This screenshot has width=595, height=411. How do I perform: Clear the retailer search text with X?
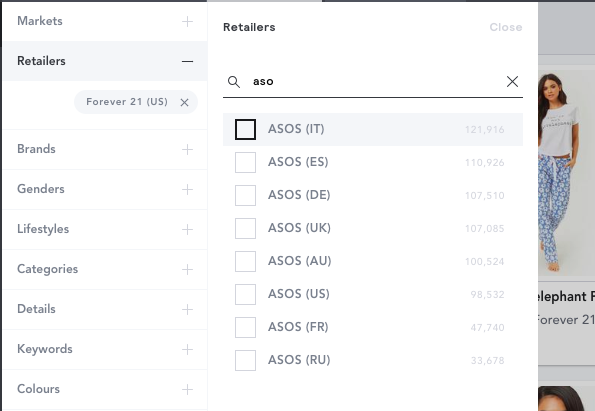(512, 81)
